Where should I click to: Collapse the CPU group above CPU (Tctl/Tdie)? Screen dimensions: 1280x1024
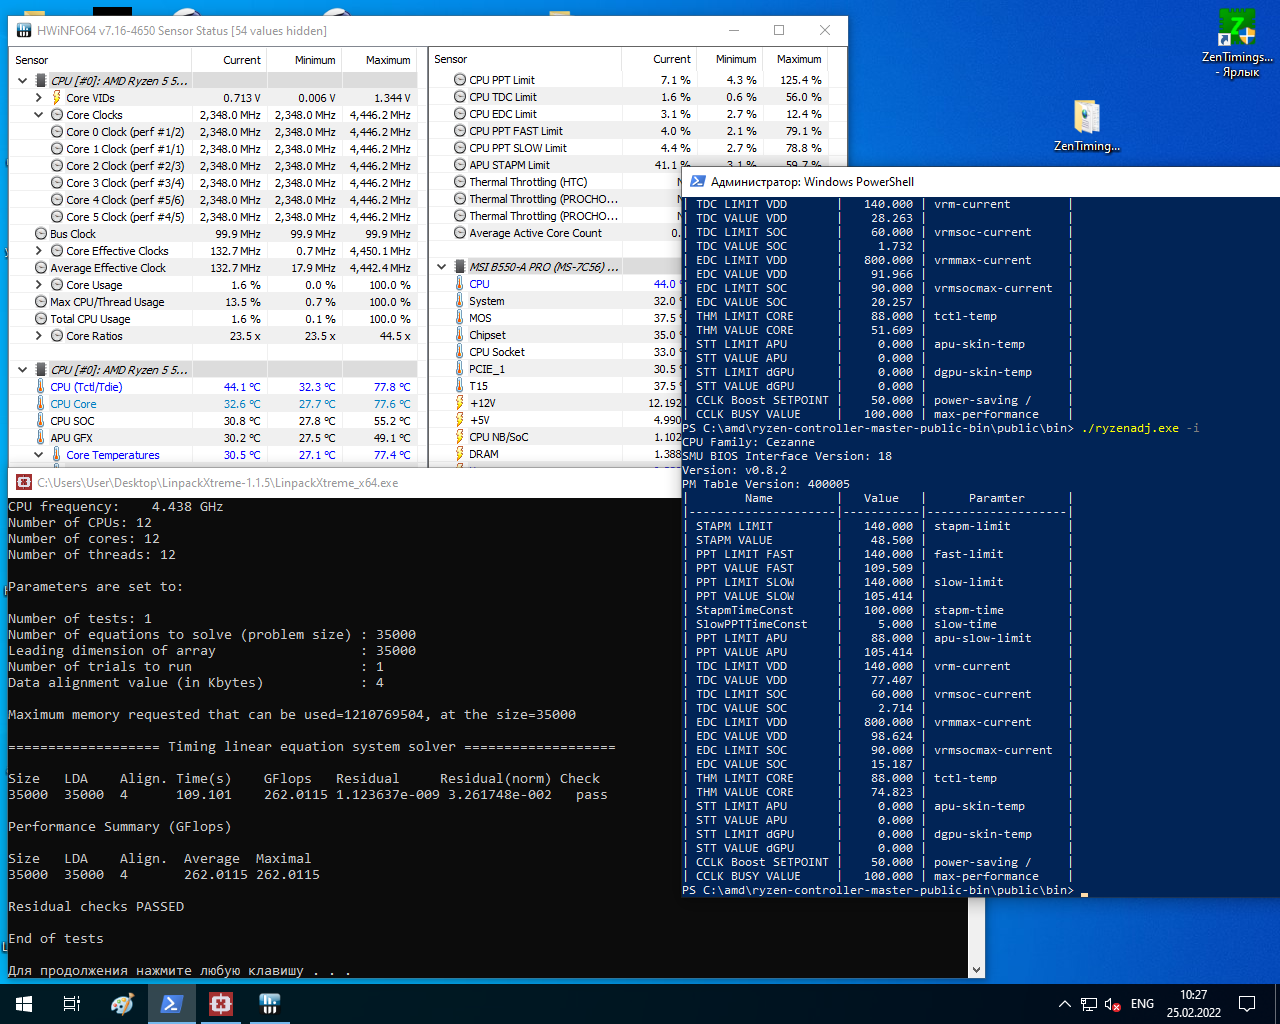click(22, 370)
